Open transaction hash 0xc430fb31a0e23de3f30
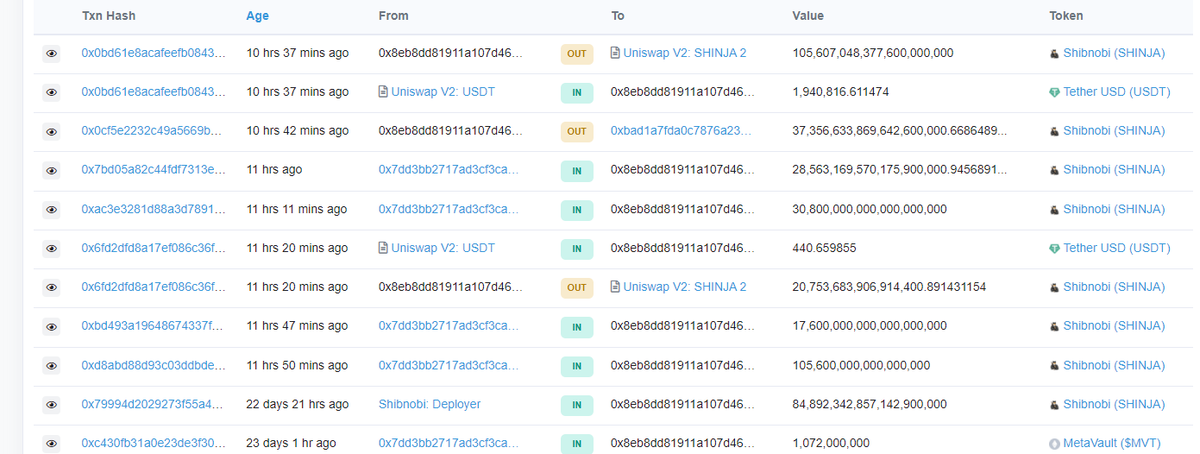 tap(153, 443)
